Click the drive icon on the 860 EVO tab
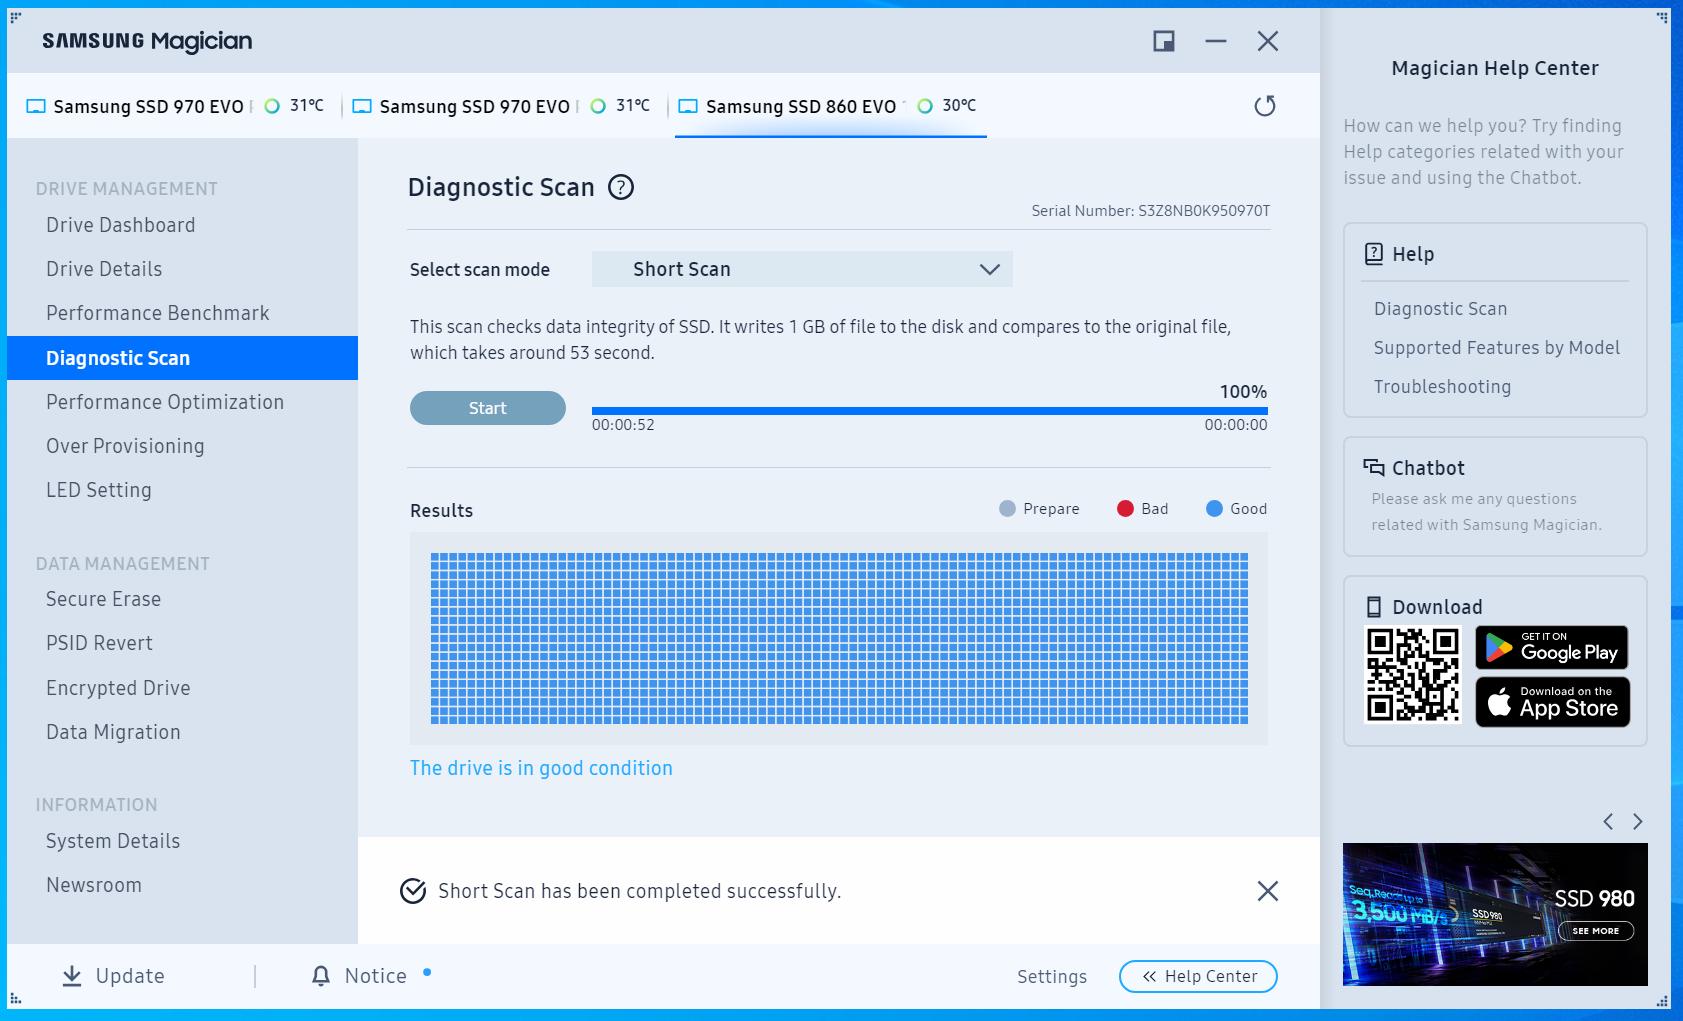Viewport: 1683px width, 1021px height. pos(687,106)
